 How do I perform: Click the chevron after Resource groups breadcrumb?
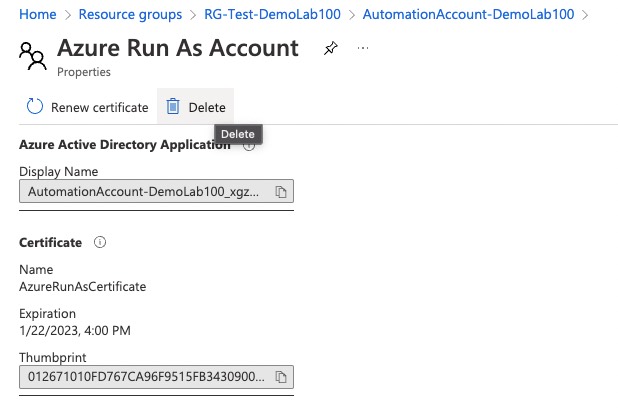[193, 15]
